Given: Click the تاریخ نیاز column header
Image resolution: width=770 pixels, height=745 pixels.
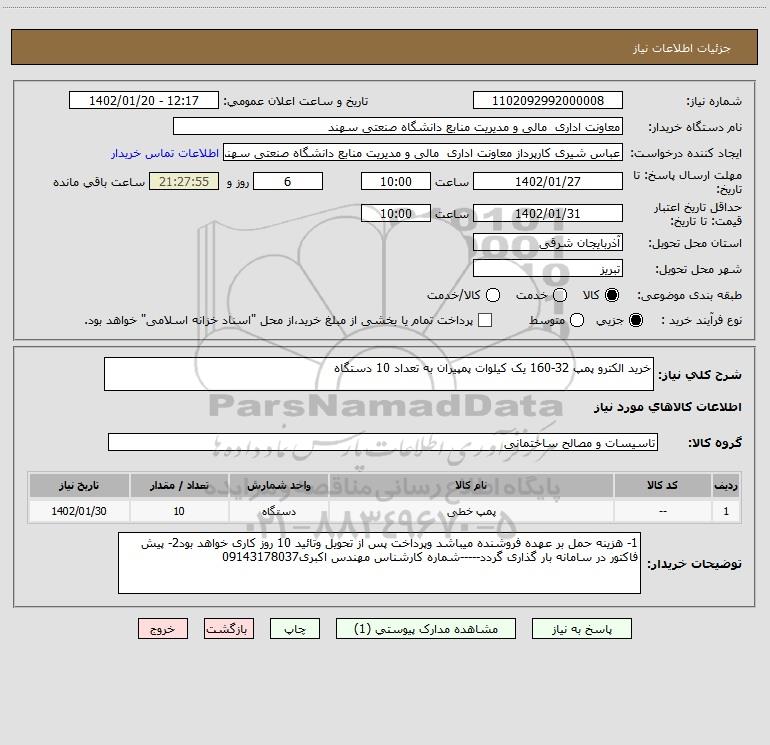Looking at the screenshot, I should point(79,486).
